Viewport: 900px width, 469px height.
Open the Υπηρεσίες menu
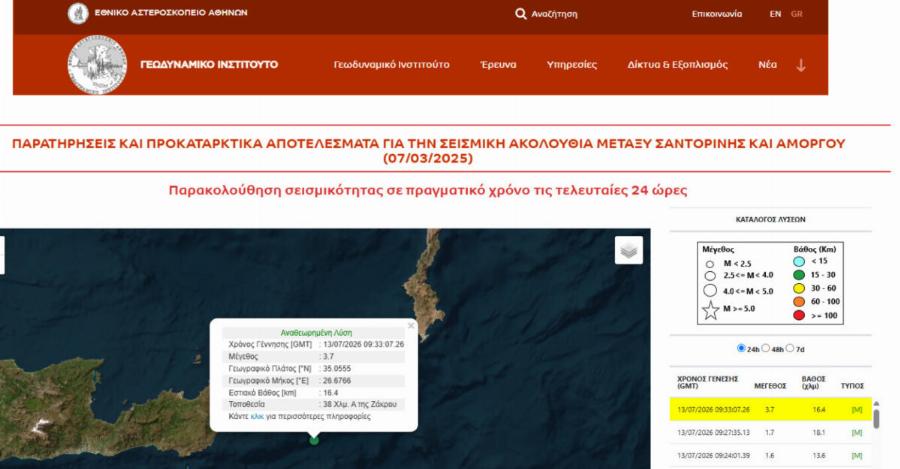(572, 65)
